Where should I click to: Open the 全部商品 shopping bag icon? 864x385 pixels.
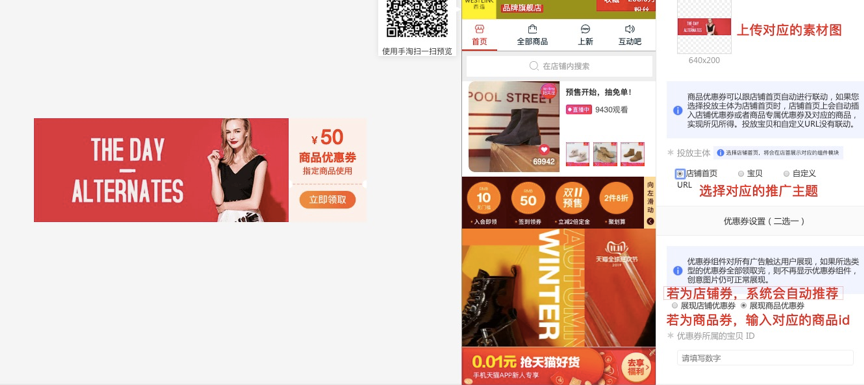(x=532, y=29)
